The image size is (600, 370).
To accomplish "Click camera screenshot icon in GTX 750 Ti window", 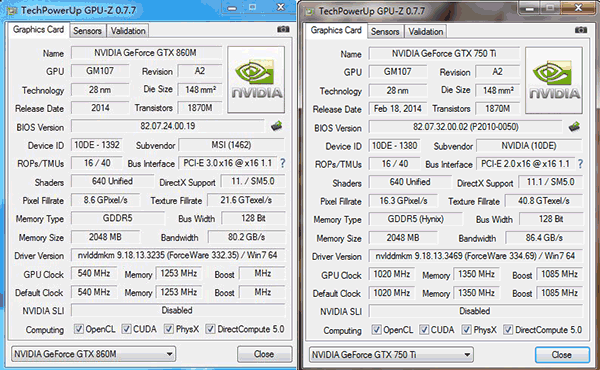I will tap(581, 30).
